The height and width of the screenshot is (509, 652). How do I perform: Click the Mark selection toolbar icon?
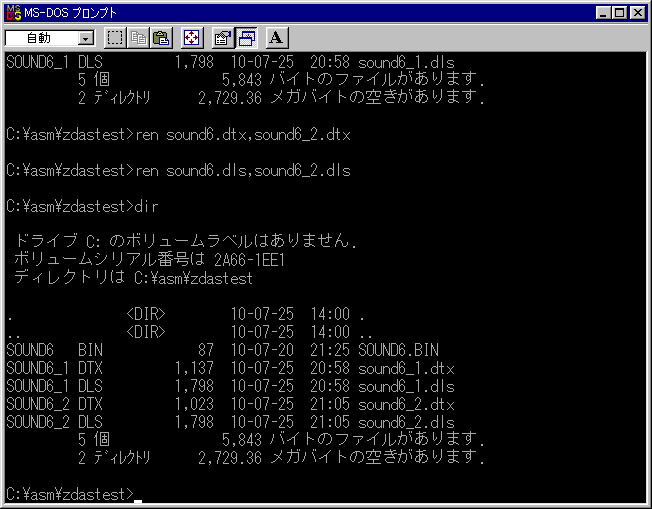pos(115,38)
